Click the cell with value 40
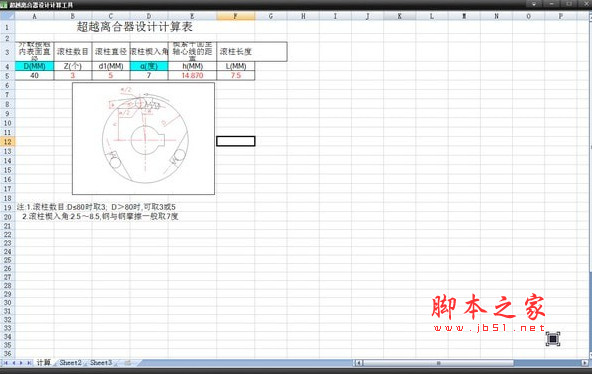This screenshot has width=592, height=374. 34,75
